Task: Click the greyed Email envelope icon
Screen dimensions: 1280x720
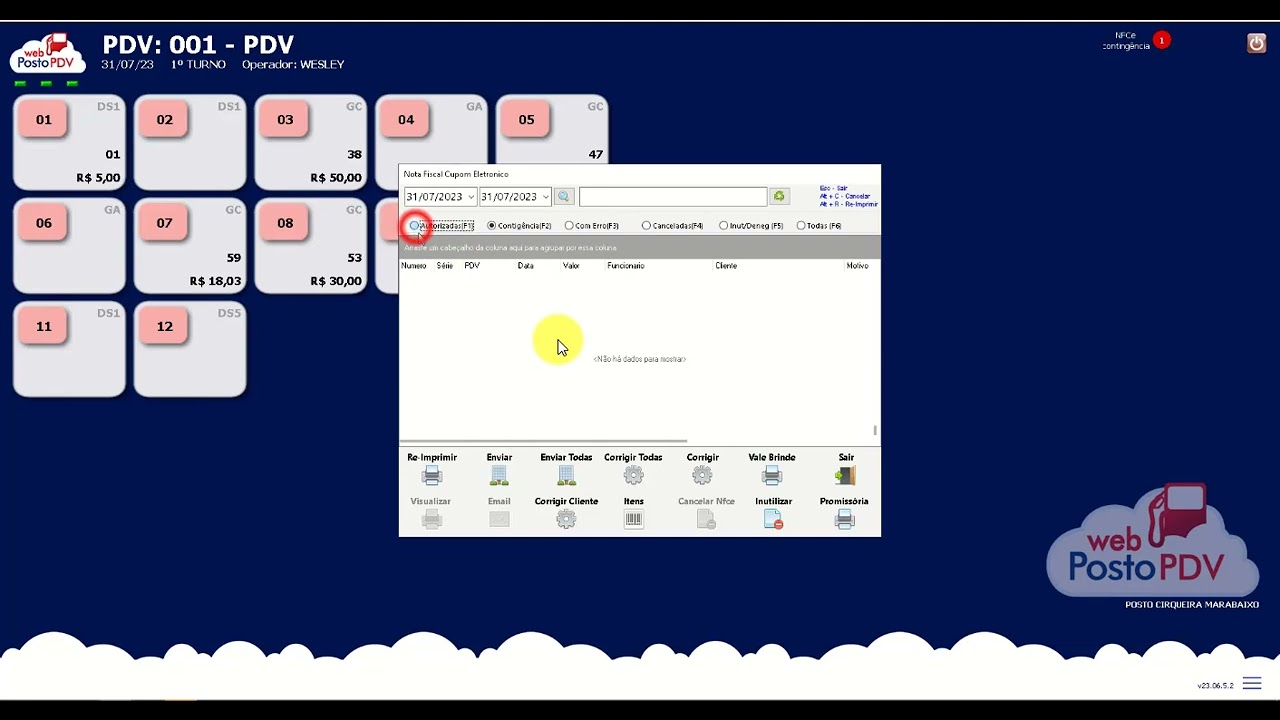Action: click(x=499, y=519)
